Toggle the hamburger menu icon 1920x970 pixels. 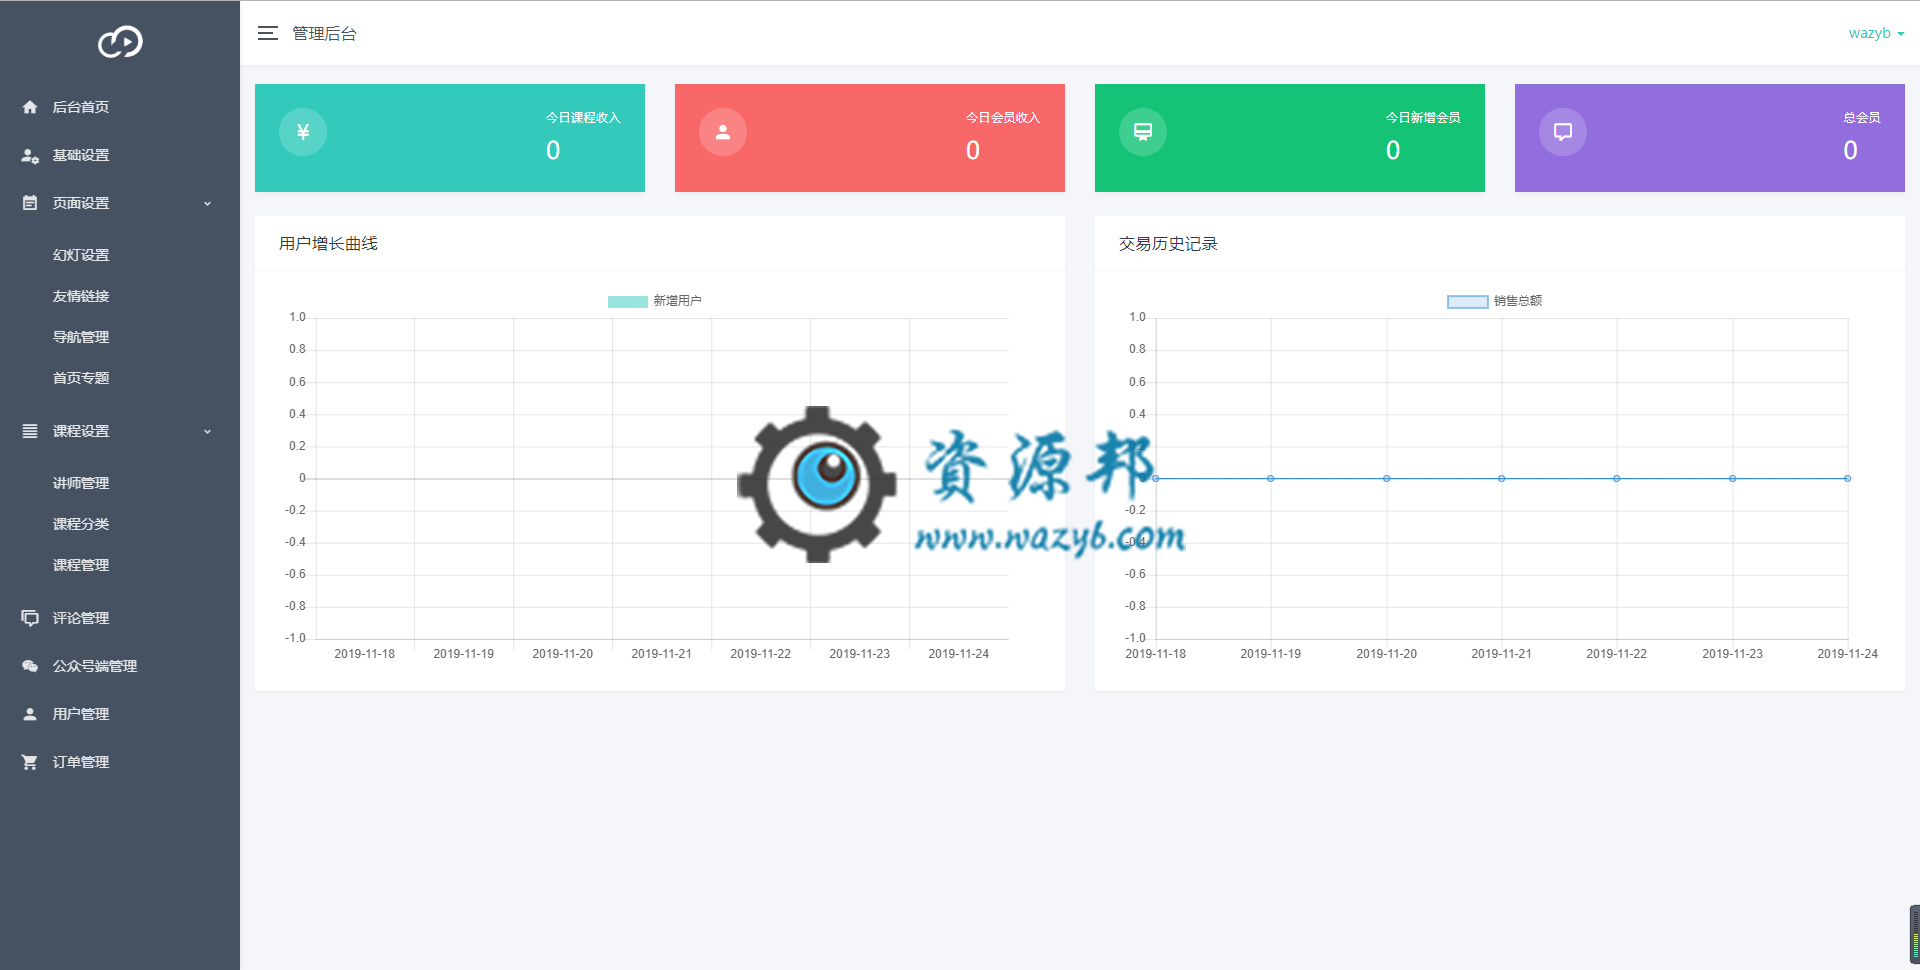[268, 33]
